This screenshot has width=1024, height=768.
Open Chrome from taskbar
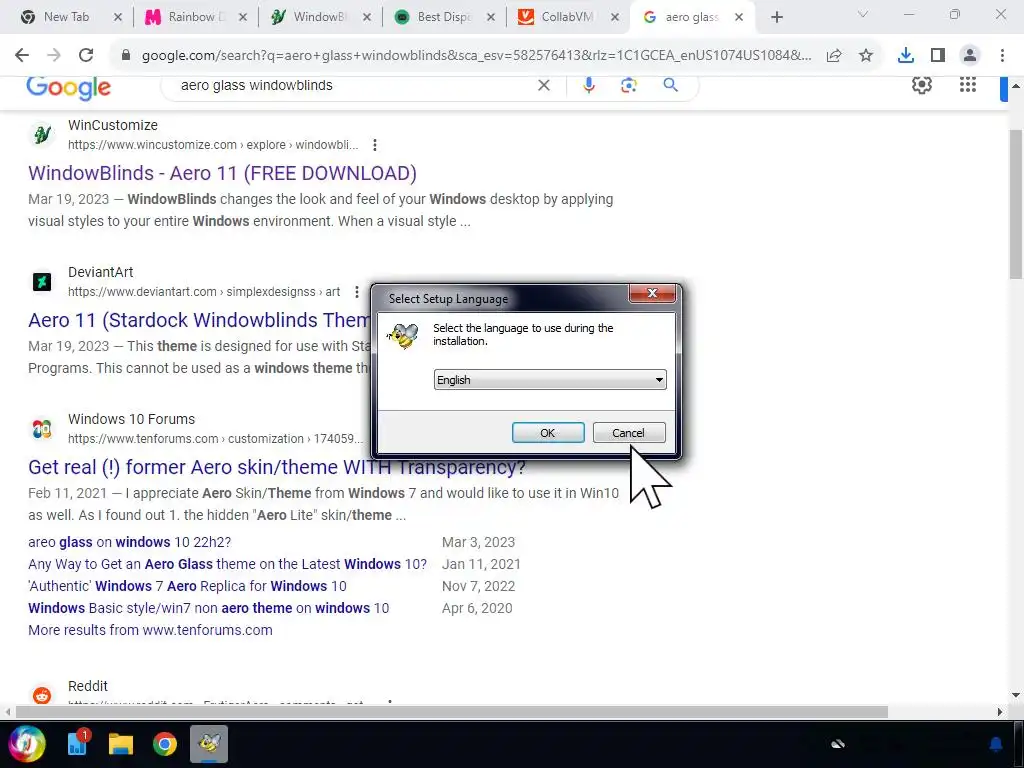coord(165,744)
